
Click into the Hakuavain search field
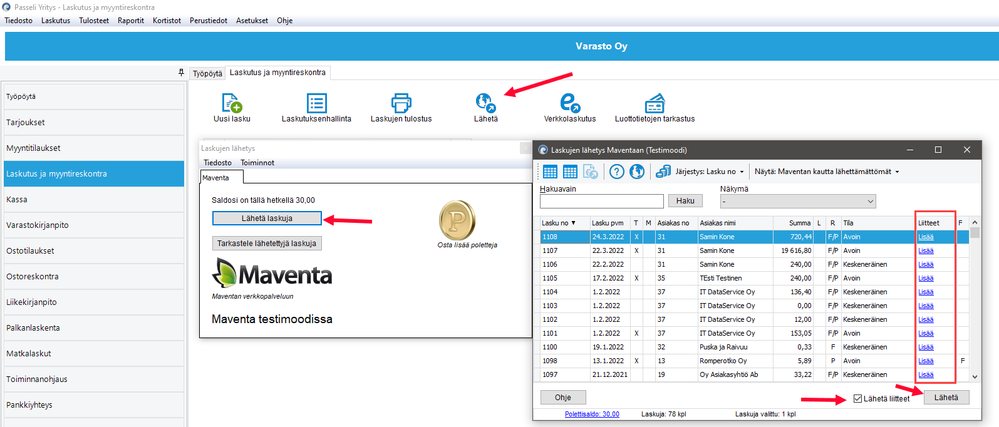tap(601, 201)
